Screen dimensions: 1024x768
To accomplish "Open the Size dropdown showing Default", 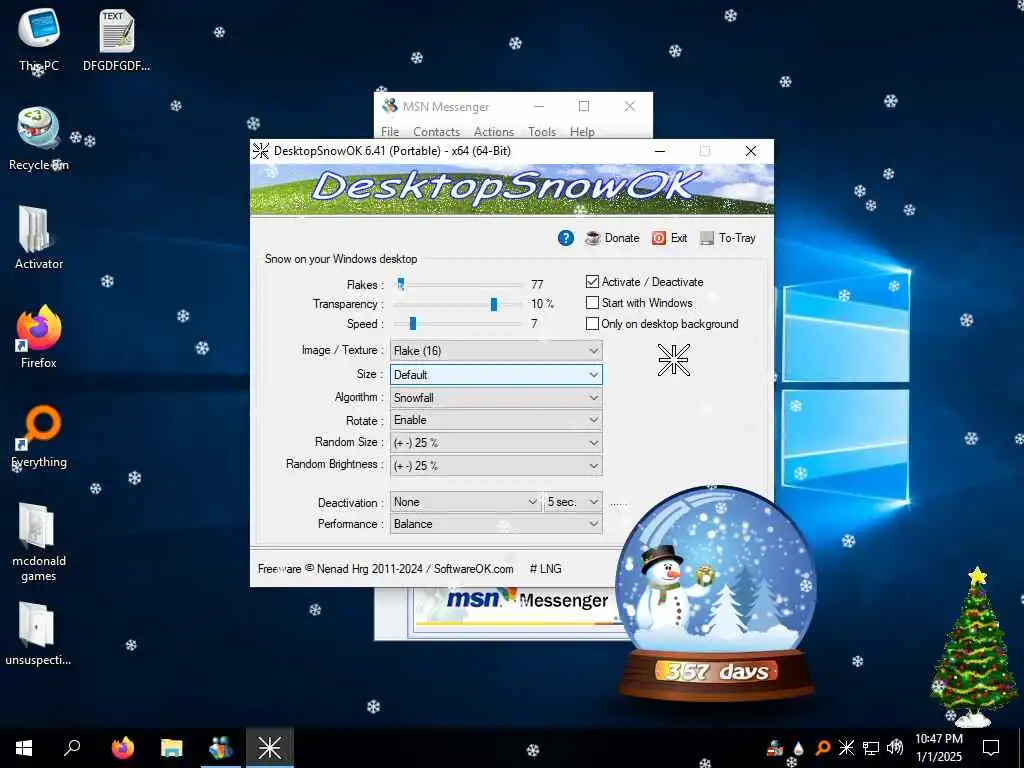I will point(496,375).
